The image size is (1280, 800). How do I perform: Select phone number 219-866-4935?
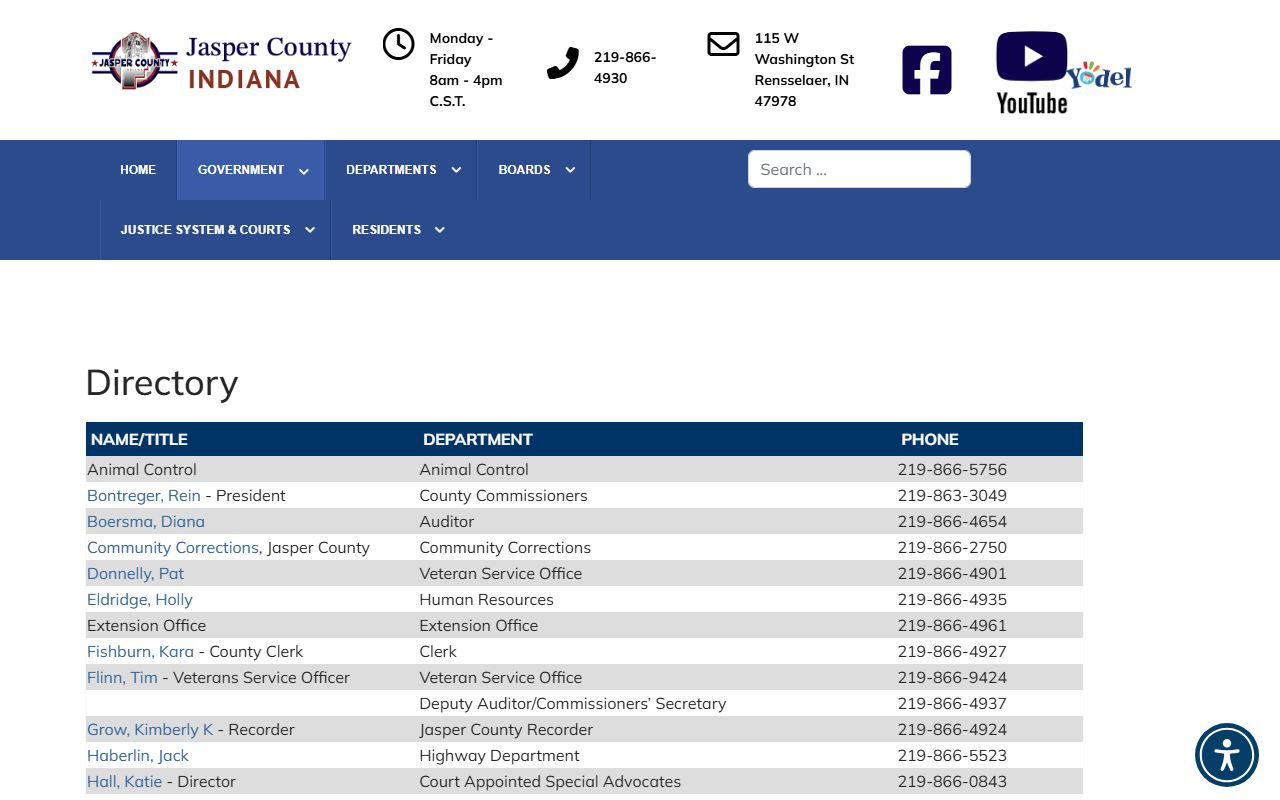point(952,600)
